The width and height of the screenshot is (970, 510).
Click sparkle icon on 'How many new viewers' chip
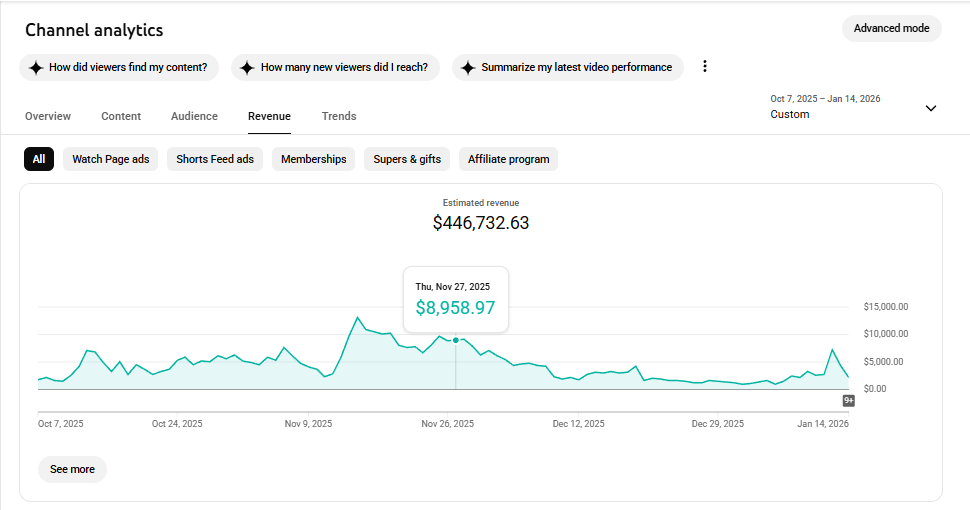tap(247, 68)
